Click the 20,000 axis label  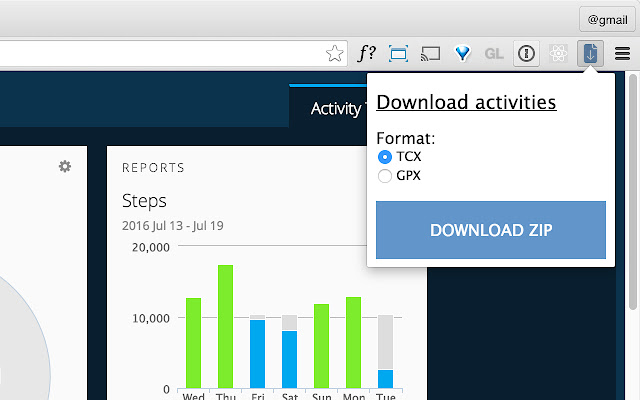coord(151,247)
